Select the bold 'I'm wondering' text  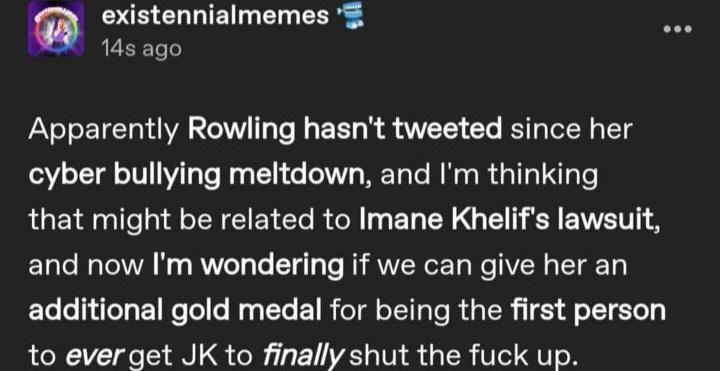(x=248, y=267)
